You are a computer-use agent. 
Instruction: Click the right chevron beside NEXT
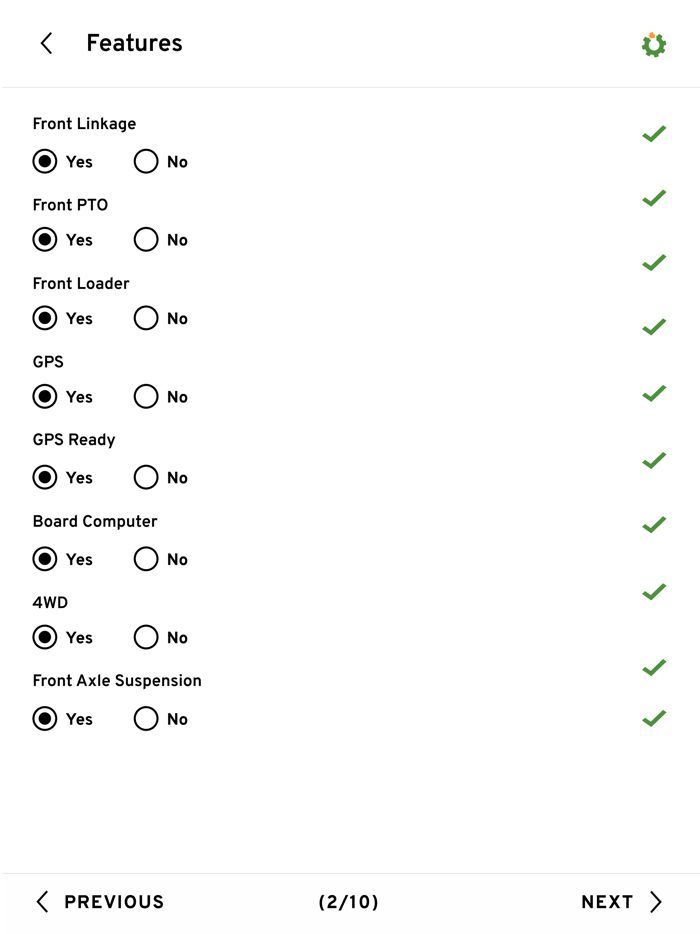click(x=656, y=902)
